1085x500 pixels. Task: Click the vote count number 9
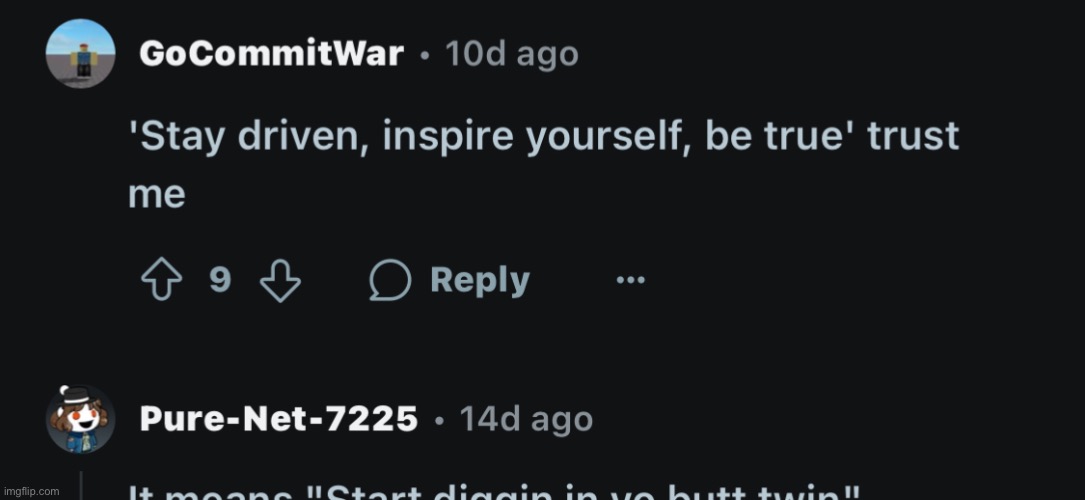click(220, 280)
